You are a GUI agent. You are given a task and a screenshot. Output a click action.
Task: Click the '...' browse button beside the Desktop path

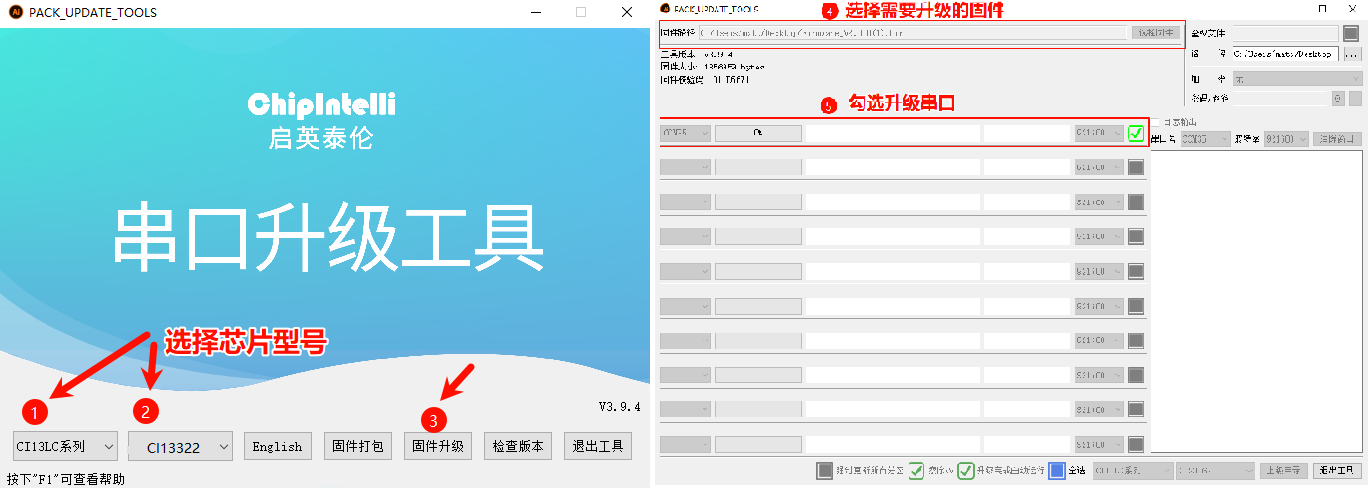[x=1352, y=54]
